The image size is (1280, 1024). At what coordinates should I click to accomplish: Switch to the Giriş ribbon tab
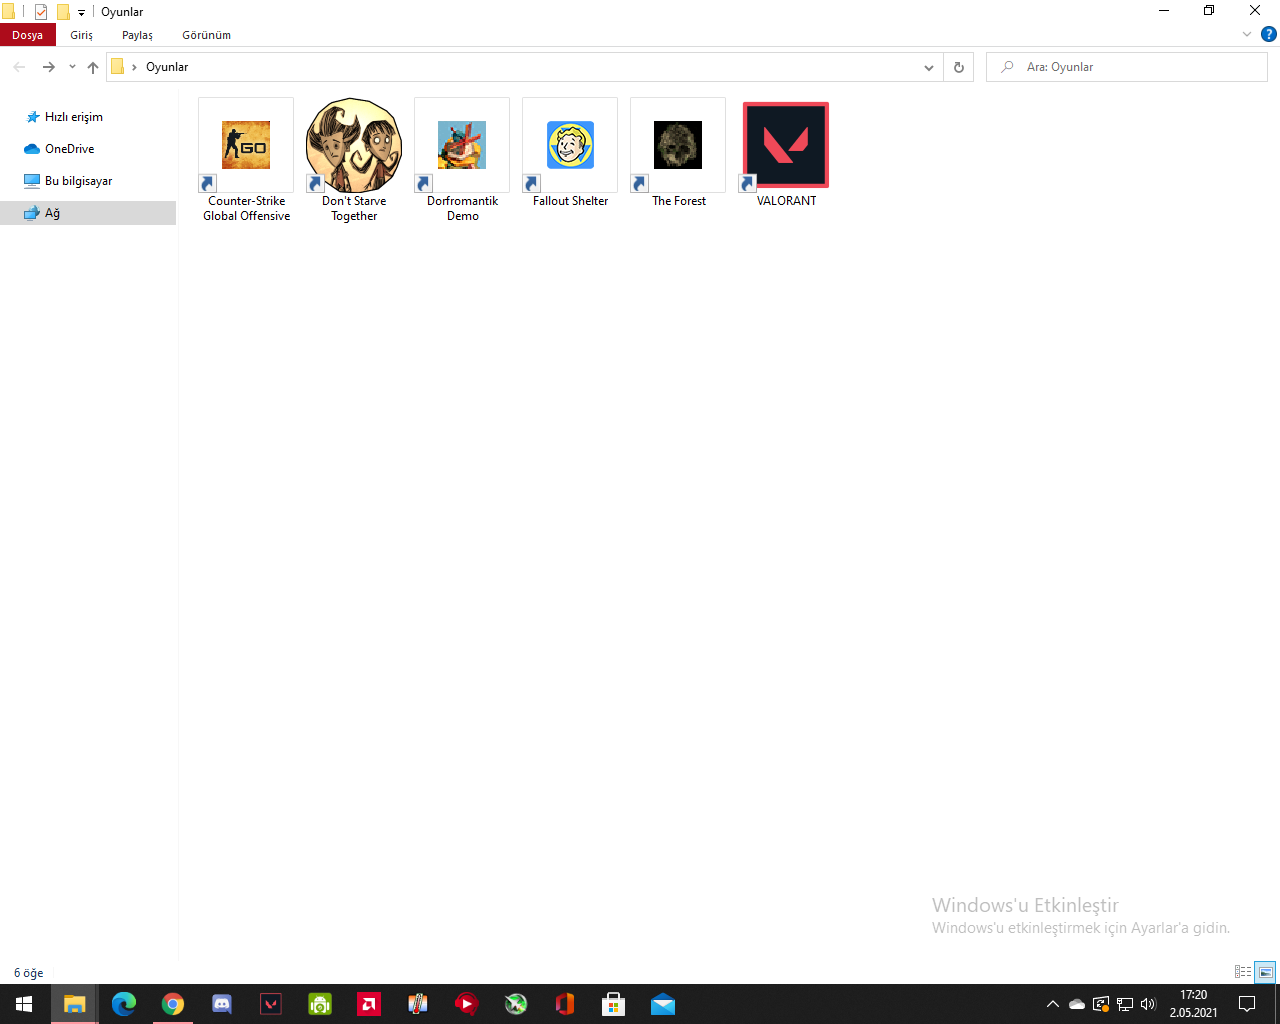[82, 35]
